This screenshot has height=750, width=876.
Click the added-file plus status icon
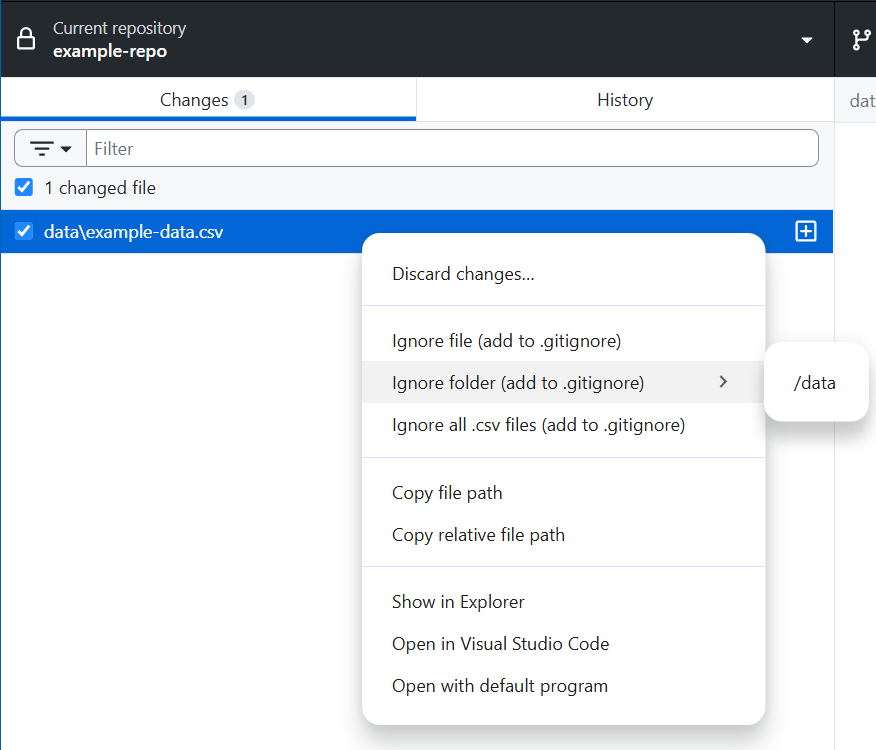click(805, 231)
